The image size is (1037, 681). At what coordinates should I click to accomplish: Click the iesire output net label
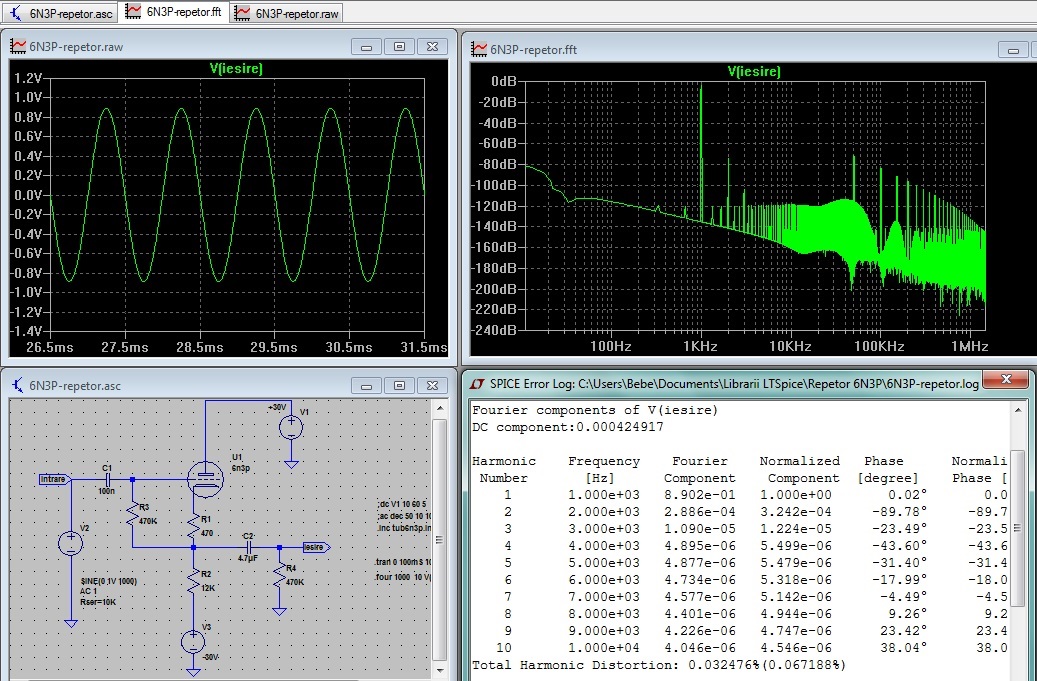click(316, 547)
